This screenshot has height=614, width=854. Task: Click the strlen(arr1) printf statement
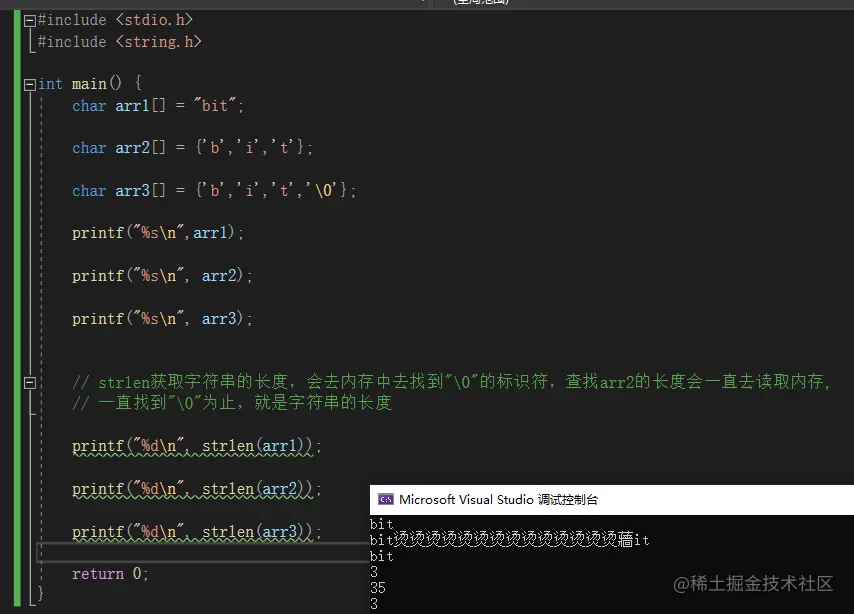pyautogui.click(x=197, y=446)
